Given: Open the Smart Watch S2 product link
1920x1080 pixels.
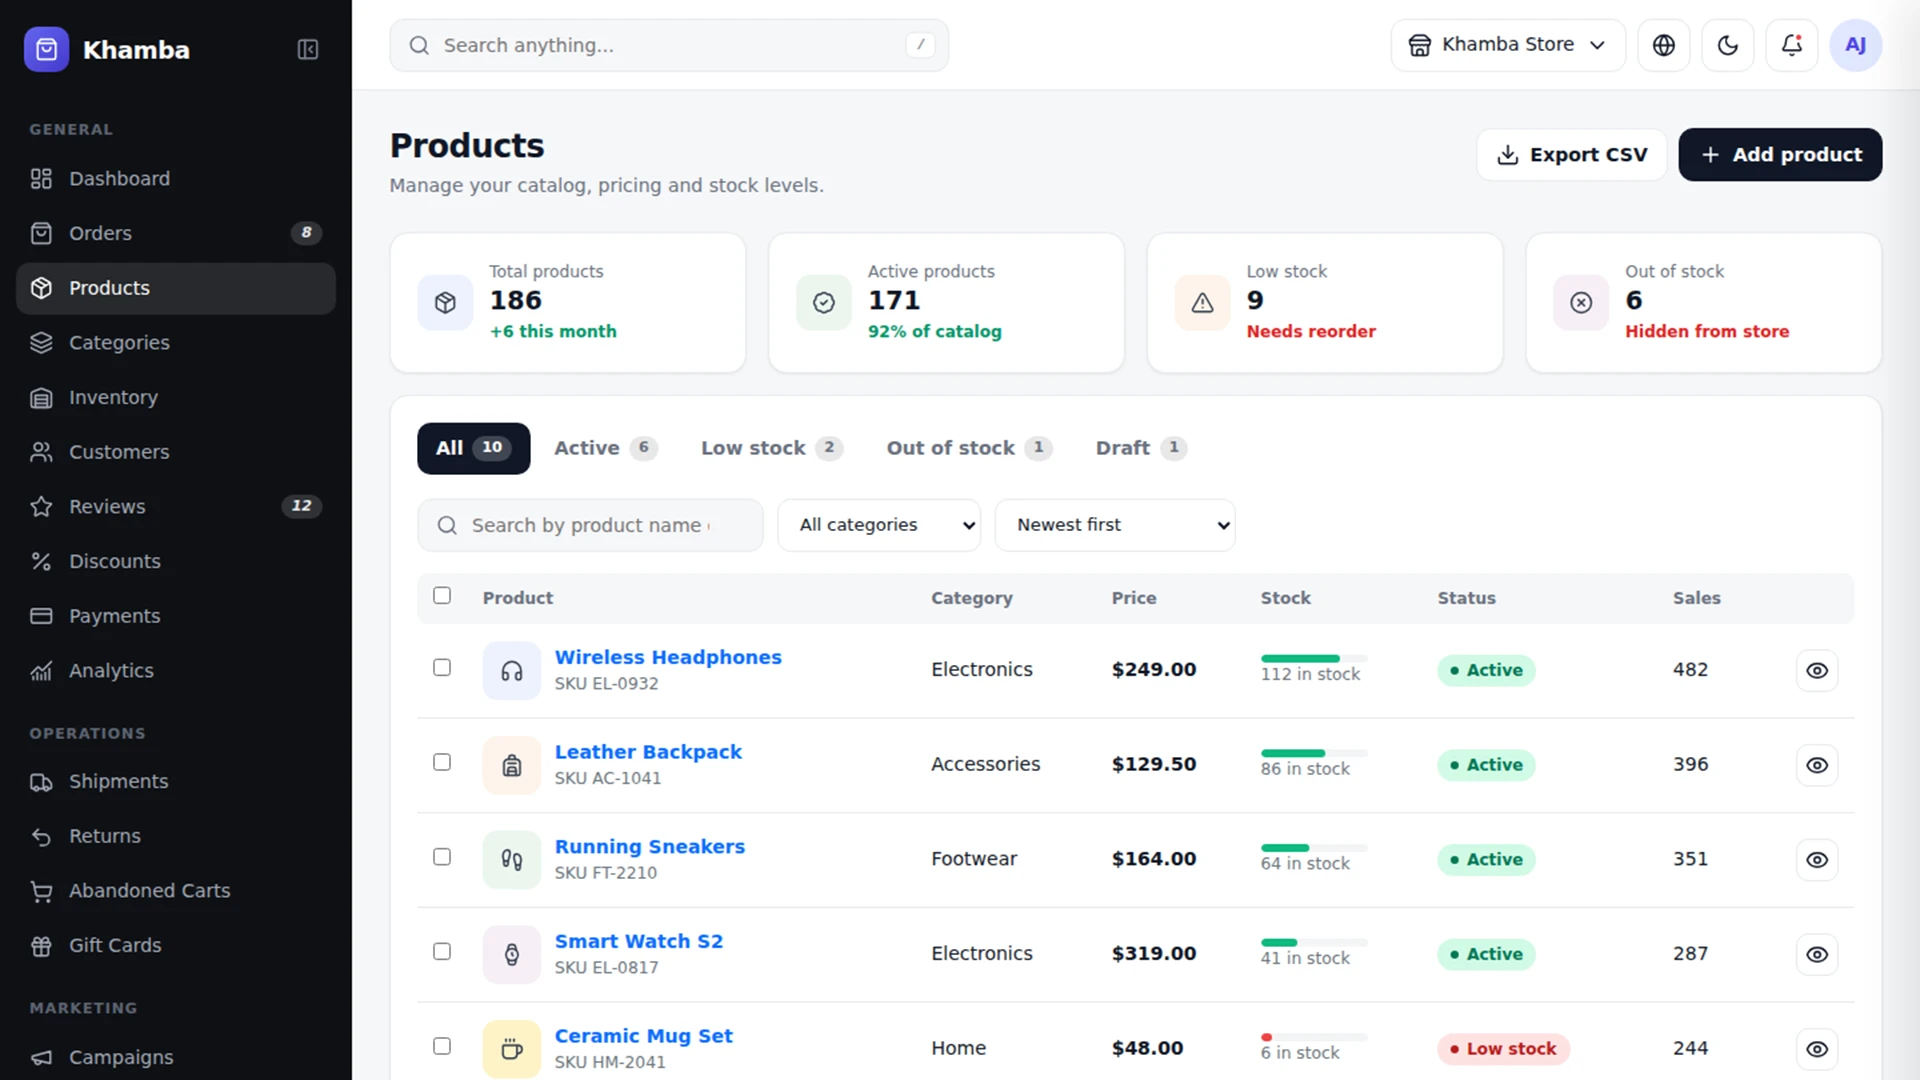Looking at the screenshot, I should [639, 941].
